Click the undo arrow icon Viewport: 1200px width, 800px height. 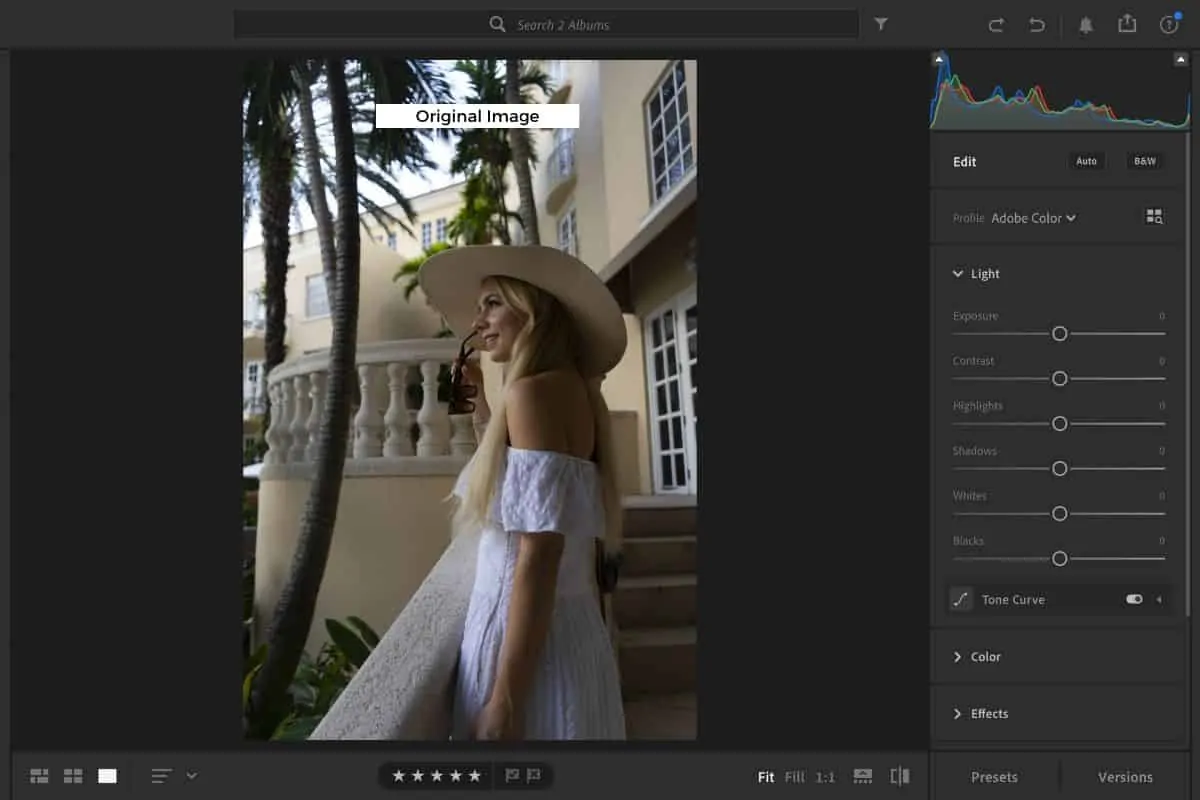1037,24
